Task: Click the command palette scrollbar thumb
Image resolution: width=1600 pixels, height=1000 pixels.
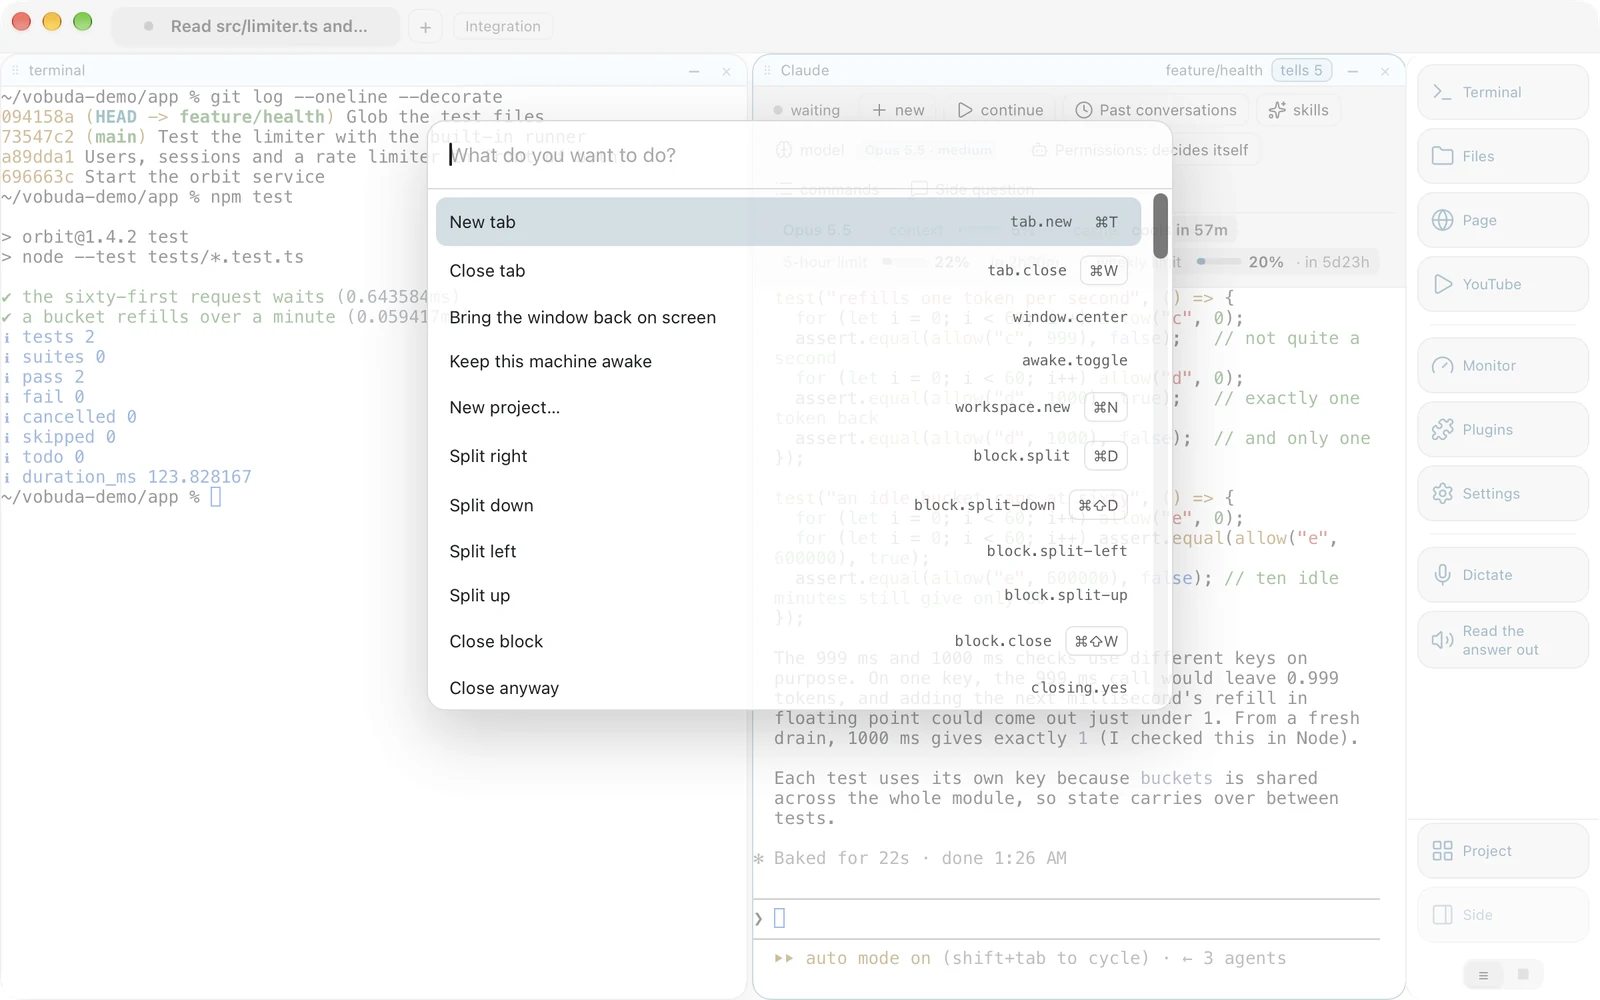Action: click(x=1160, y=226)
